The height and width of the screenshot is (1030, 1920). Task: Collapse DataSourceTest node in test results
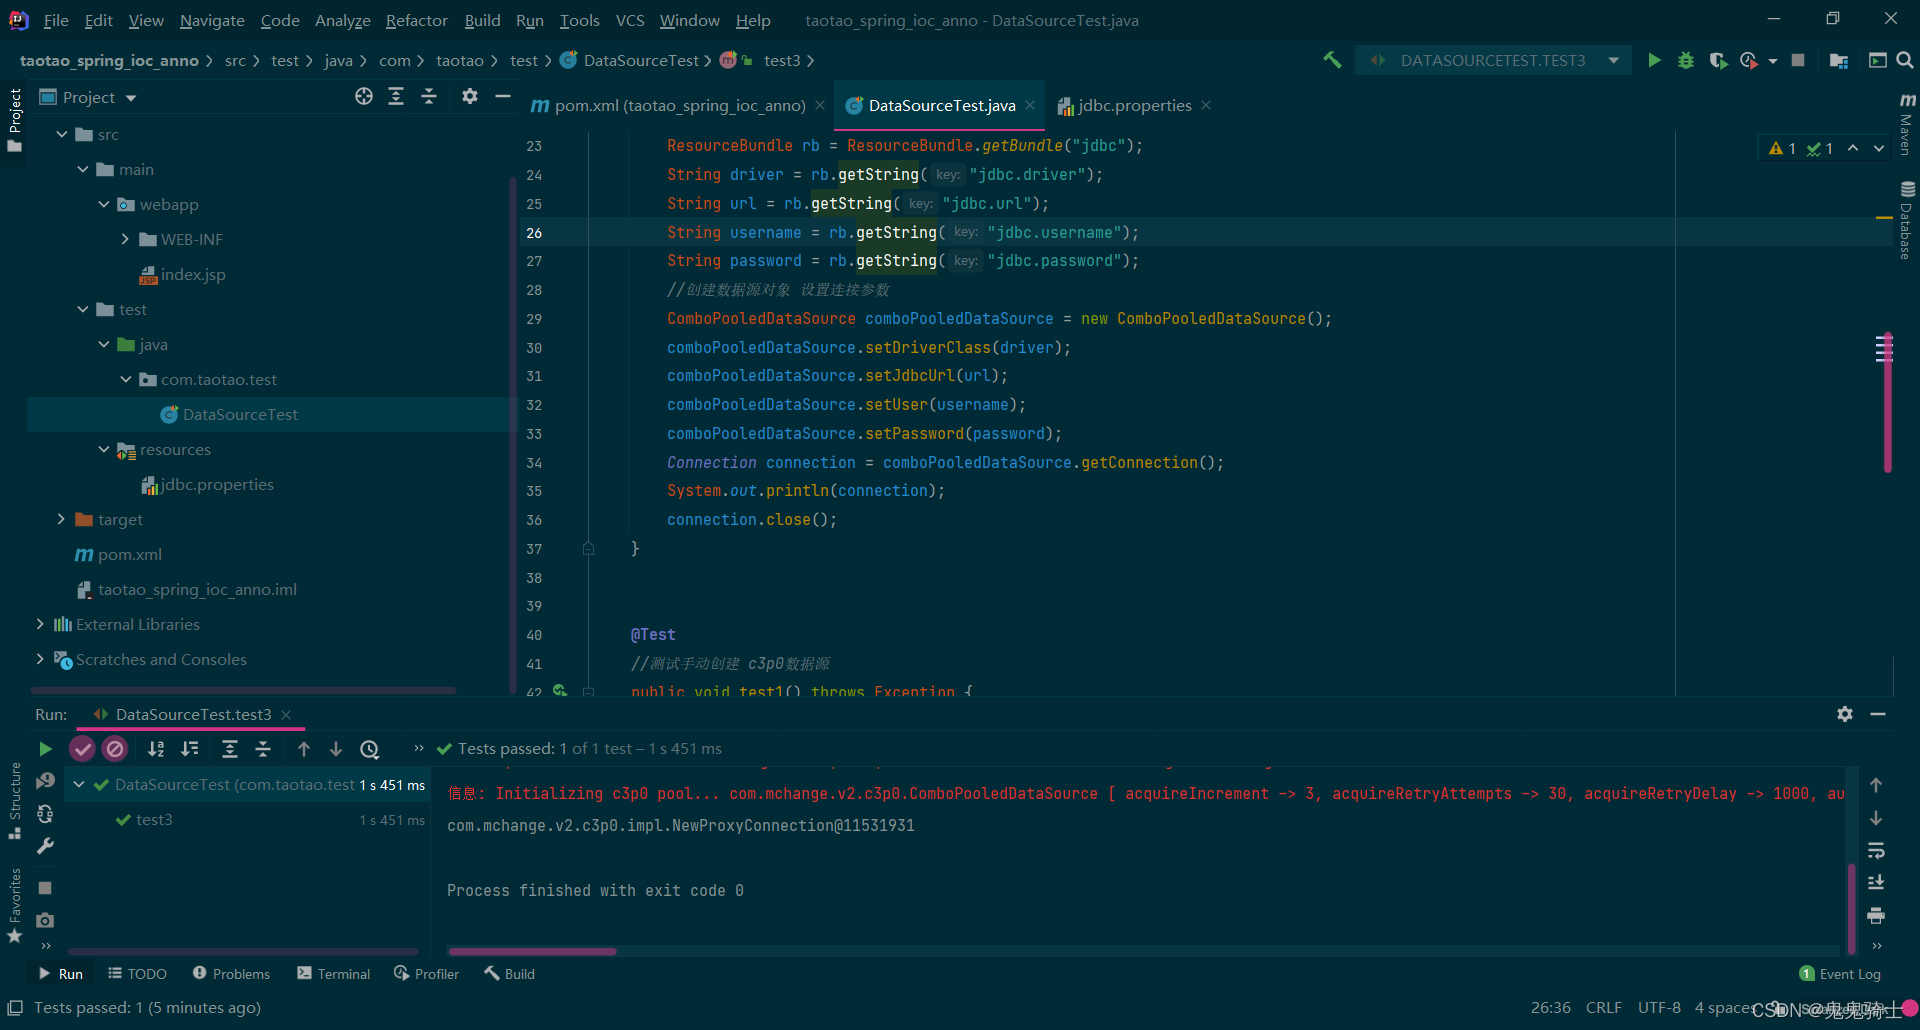tap(79, 784)
